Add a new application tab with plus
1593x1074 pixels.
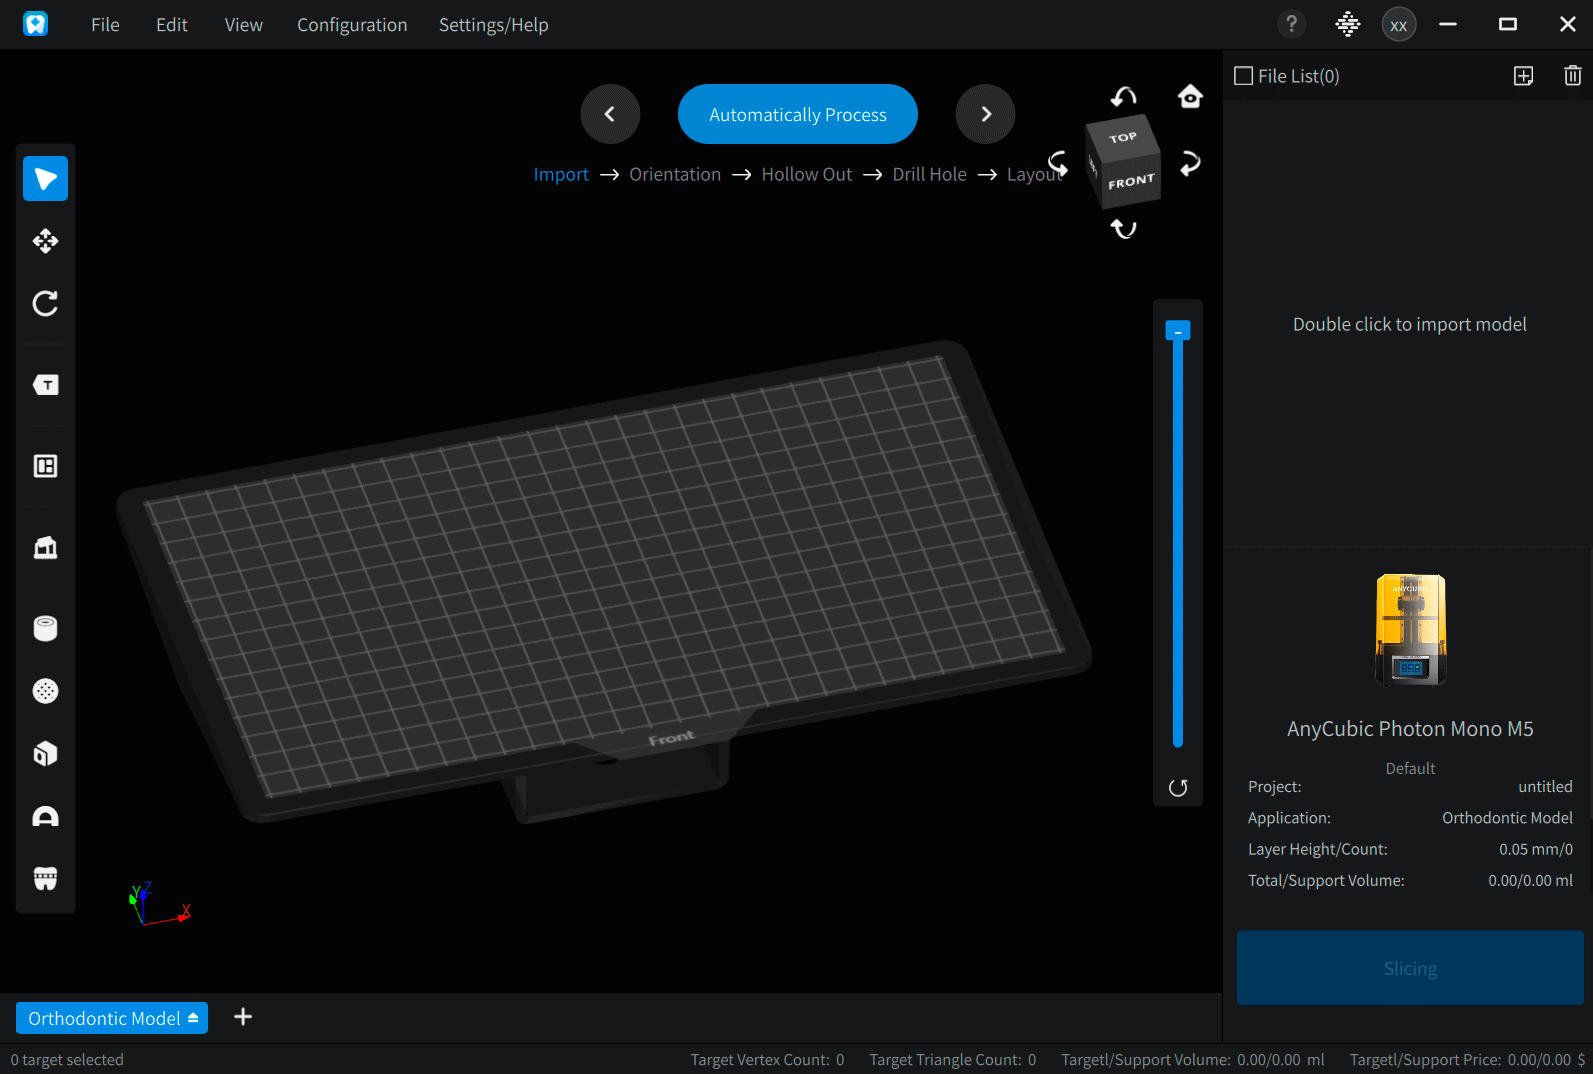[x=243, y=1017]
